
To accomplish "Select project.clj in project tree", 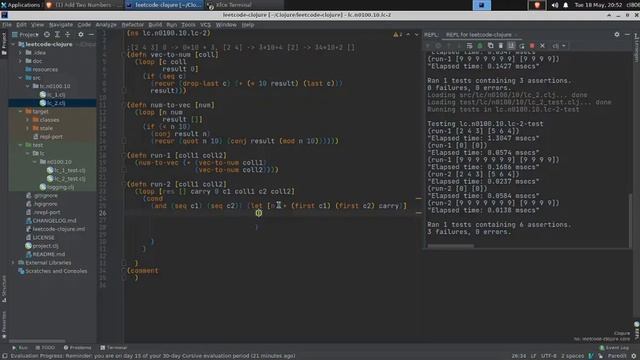I will click(x=45, y=246).
